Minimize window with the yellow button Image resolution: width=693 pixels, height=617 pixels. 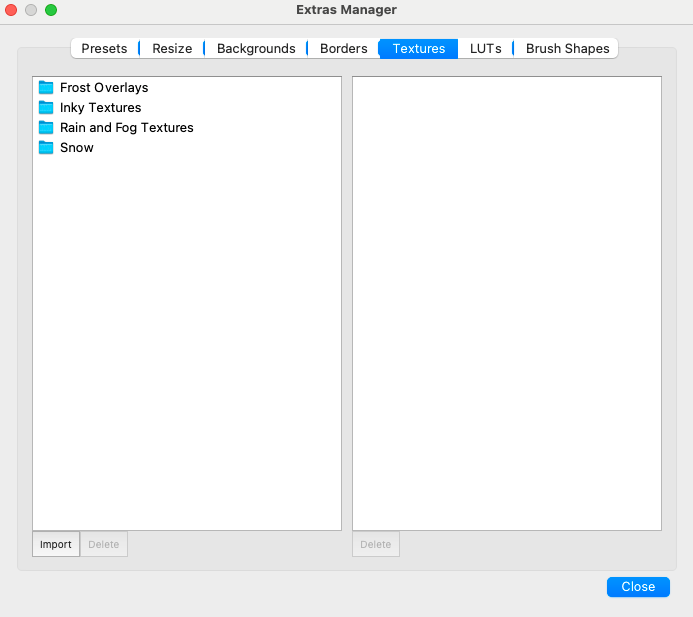(31, 10)
